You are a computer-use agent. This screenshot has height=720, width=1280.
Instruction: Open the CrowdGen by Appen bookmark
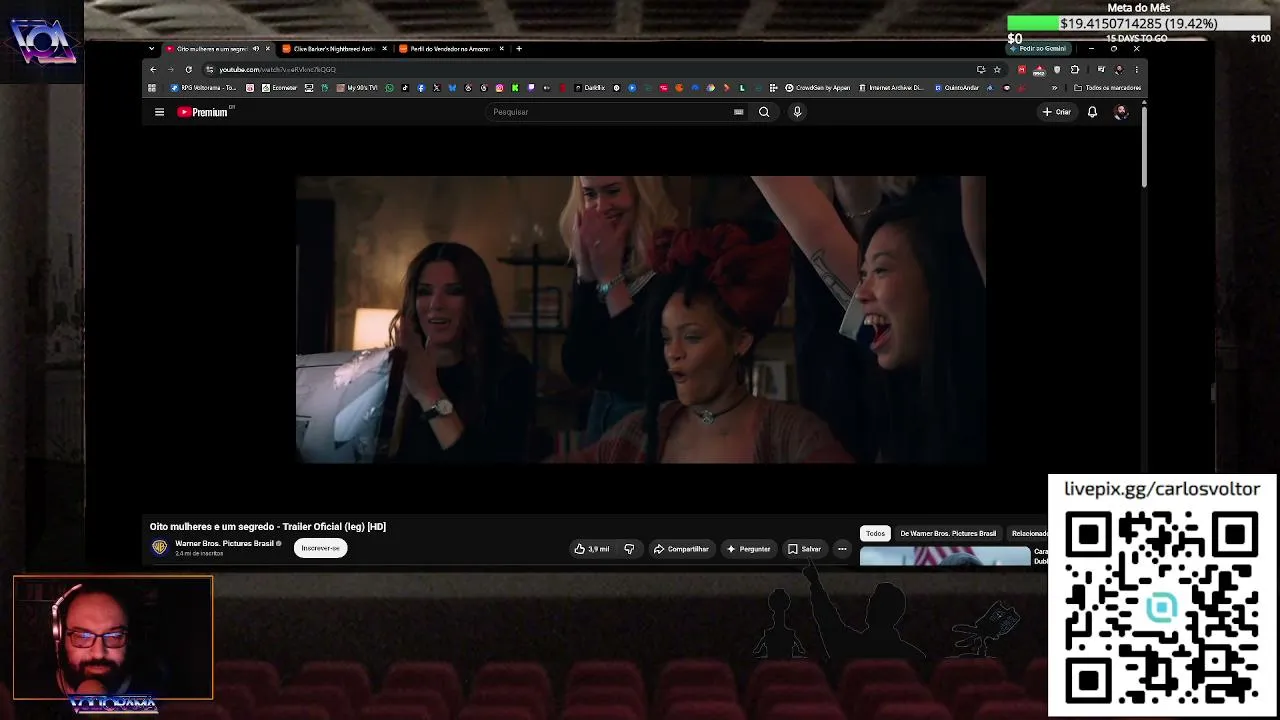tap(818, 88)
